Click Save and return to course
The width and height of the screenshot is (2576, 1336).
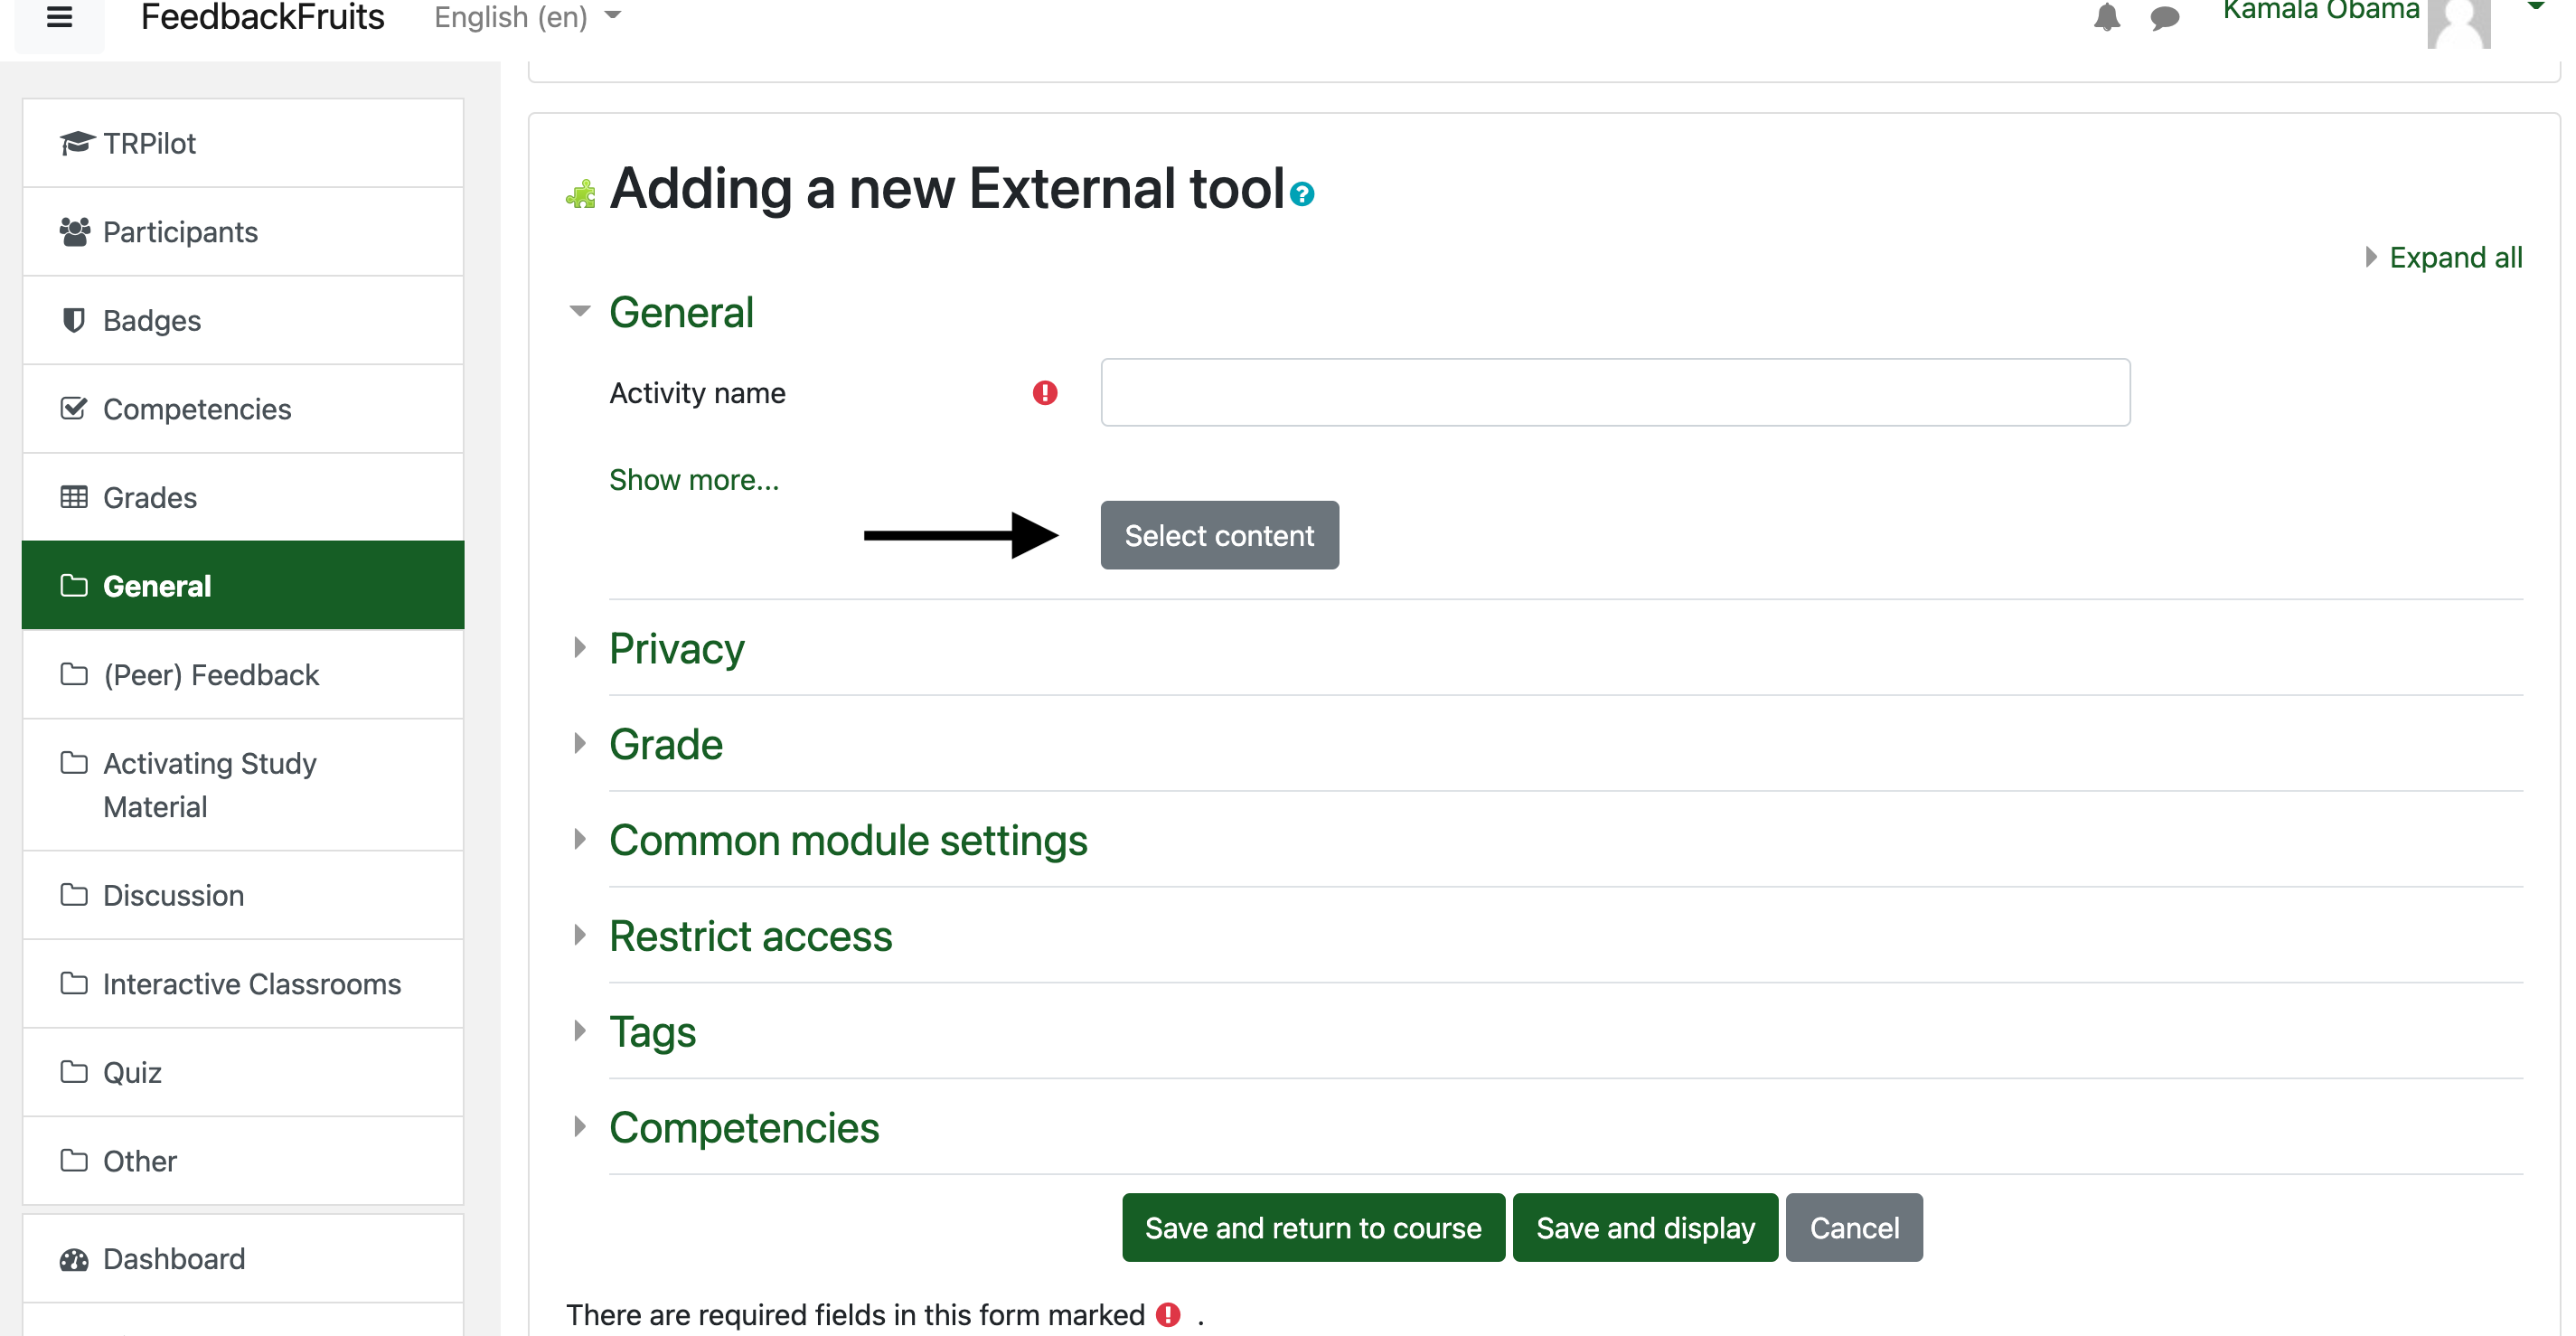(1313, 1227)
